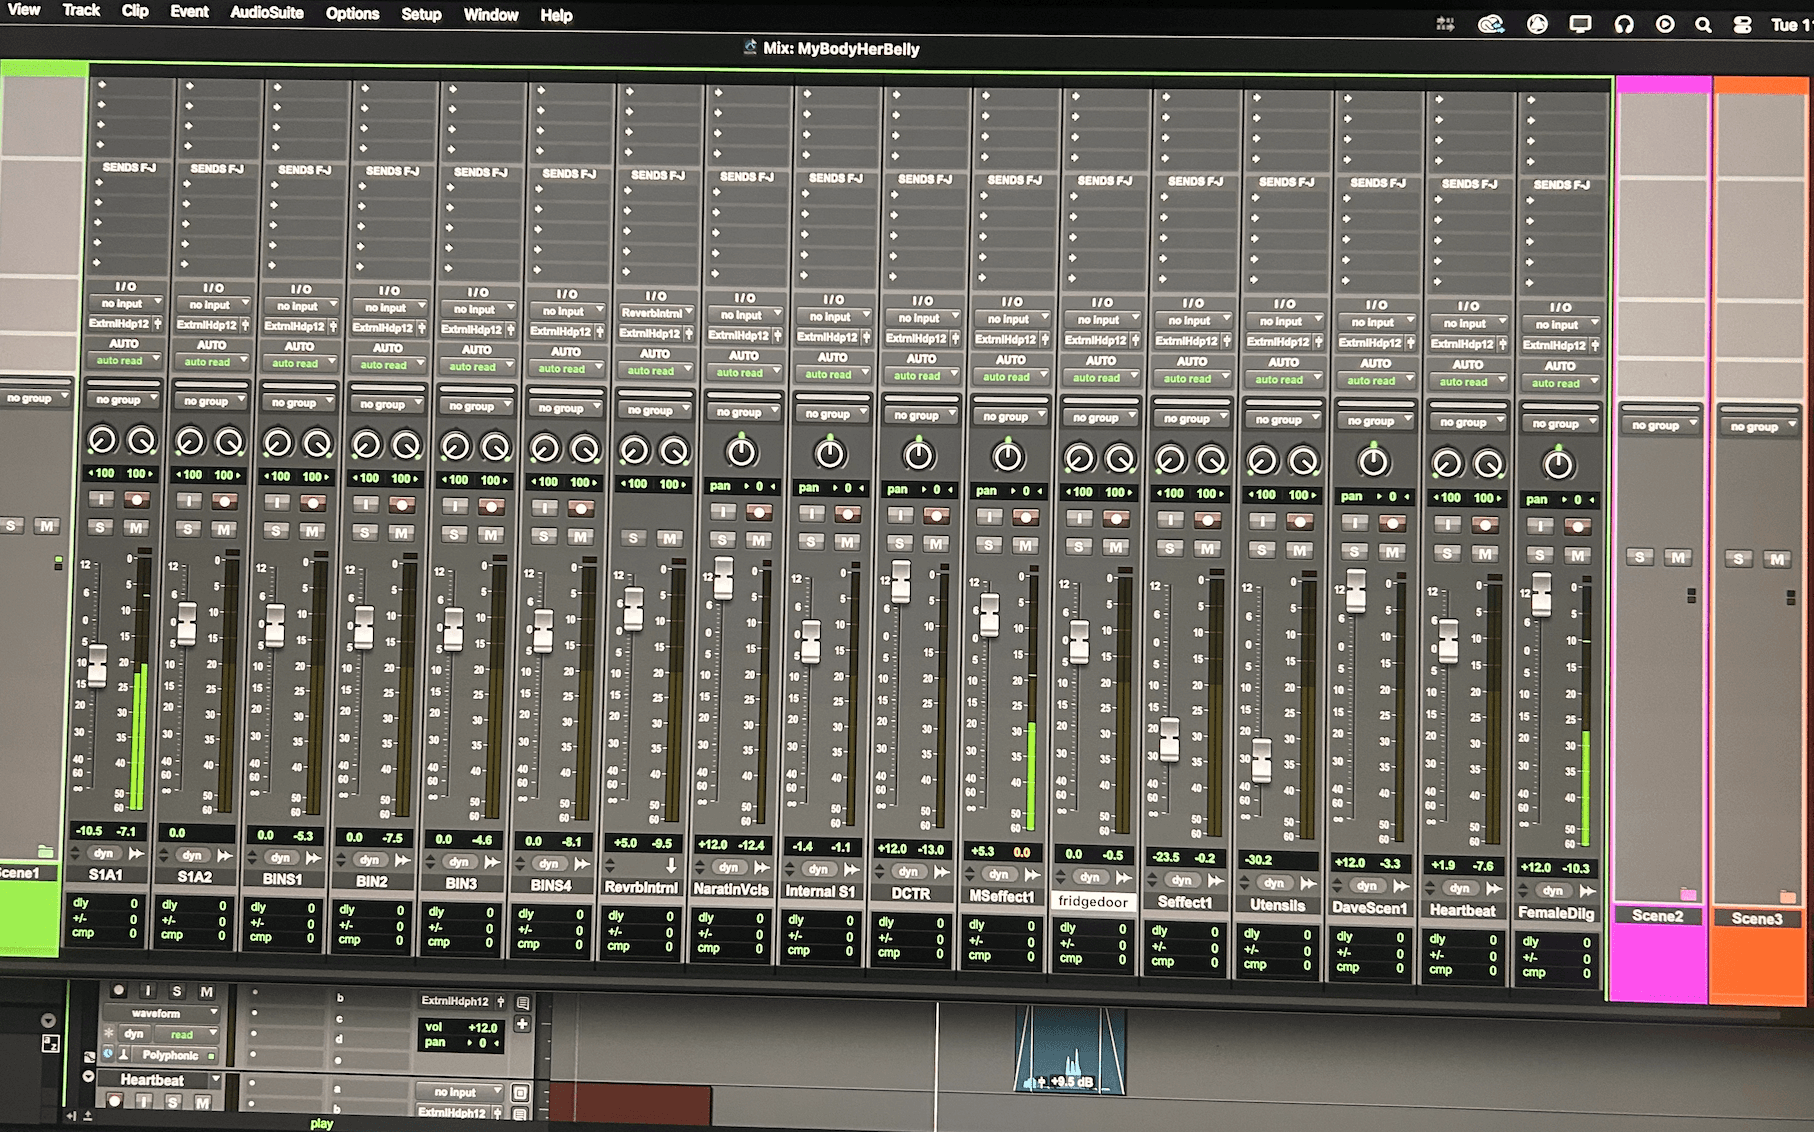Viewport: 1814px width, 1132px height.
Task: Click the dyn button on BIN3 track
Action: click(459, 861)
